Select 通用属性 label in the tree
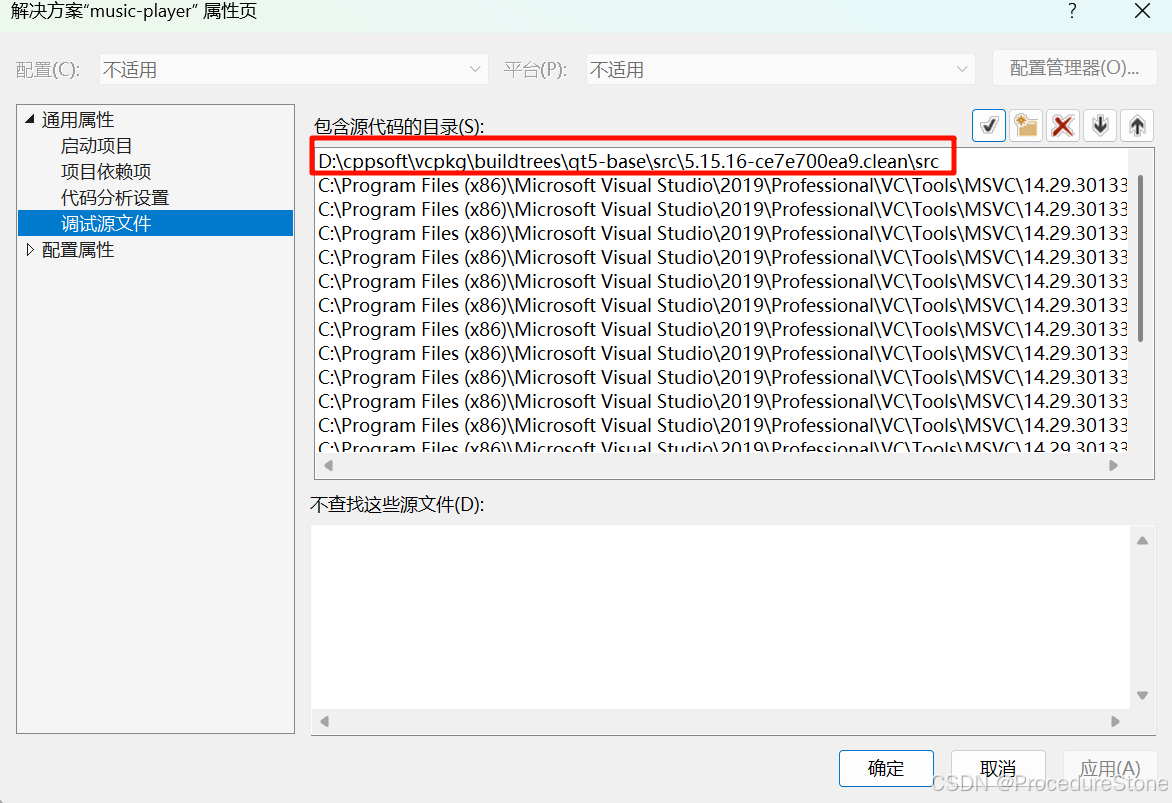The height and width of the screenshot is (803, 1172). pyautogui.click(x=78, y=120)
